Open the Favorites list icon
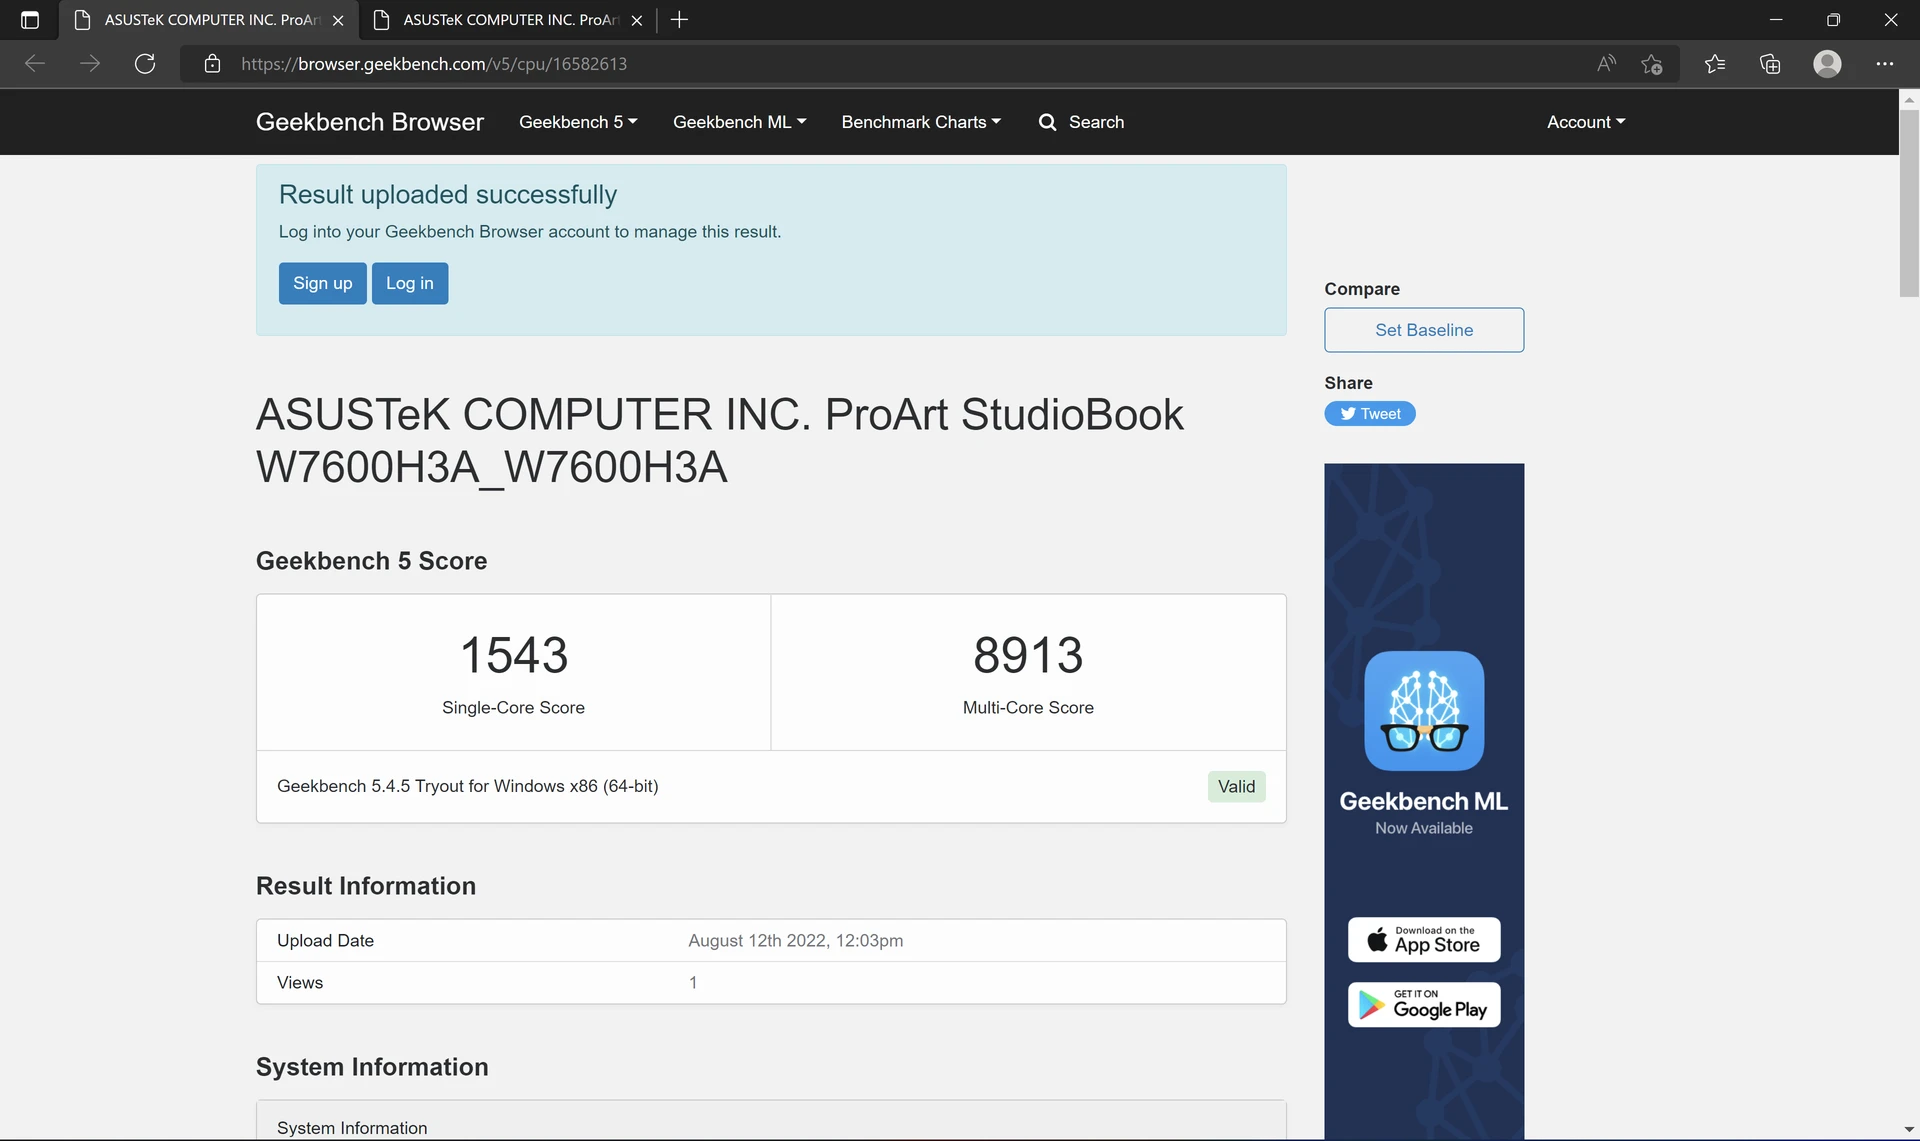 pos(1715,64)
